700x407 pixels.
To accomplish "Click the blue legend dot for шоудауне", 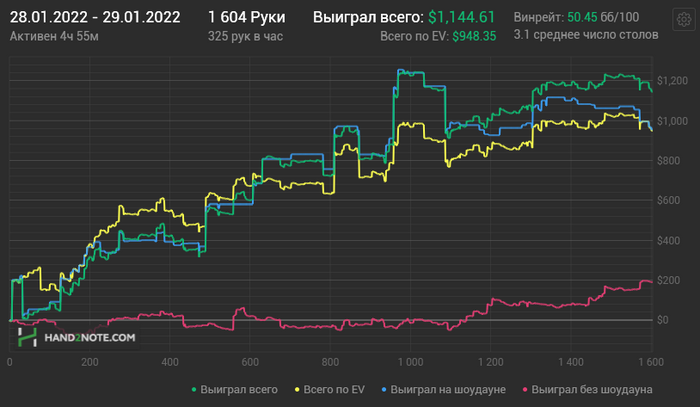I will (384, 390).
